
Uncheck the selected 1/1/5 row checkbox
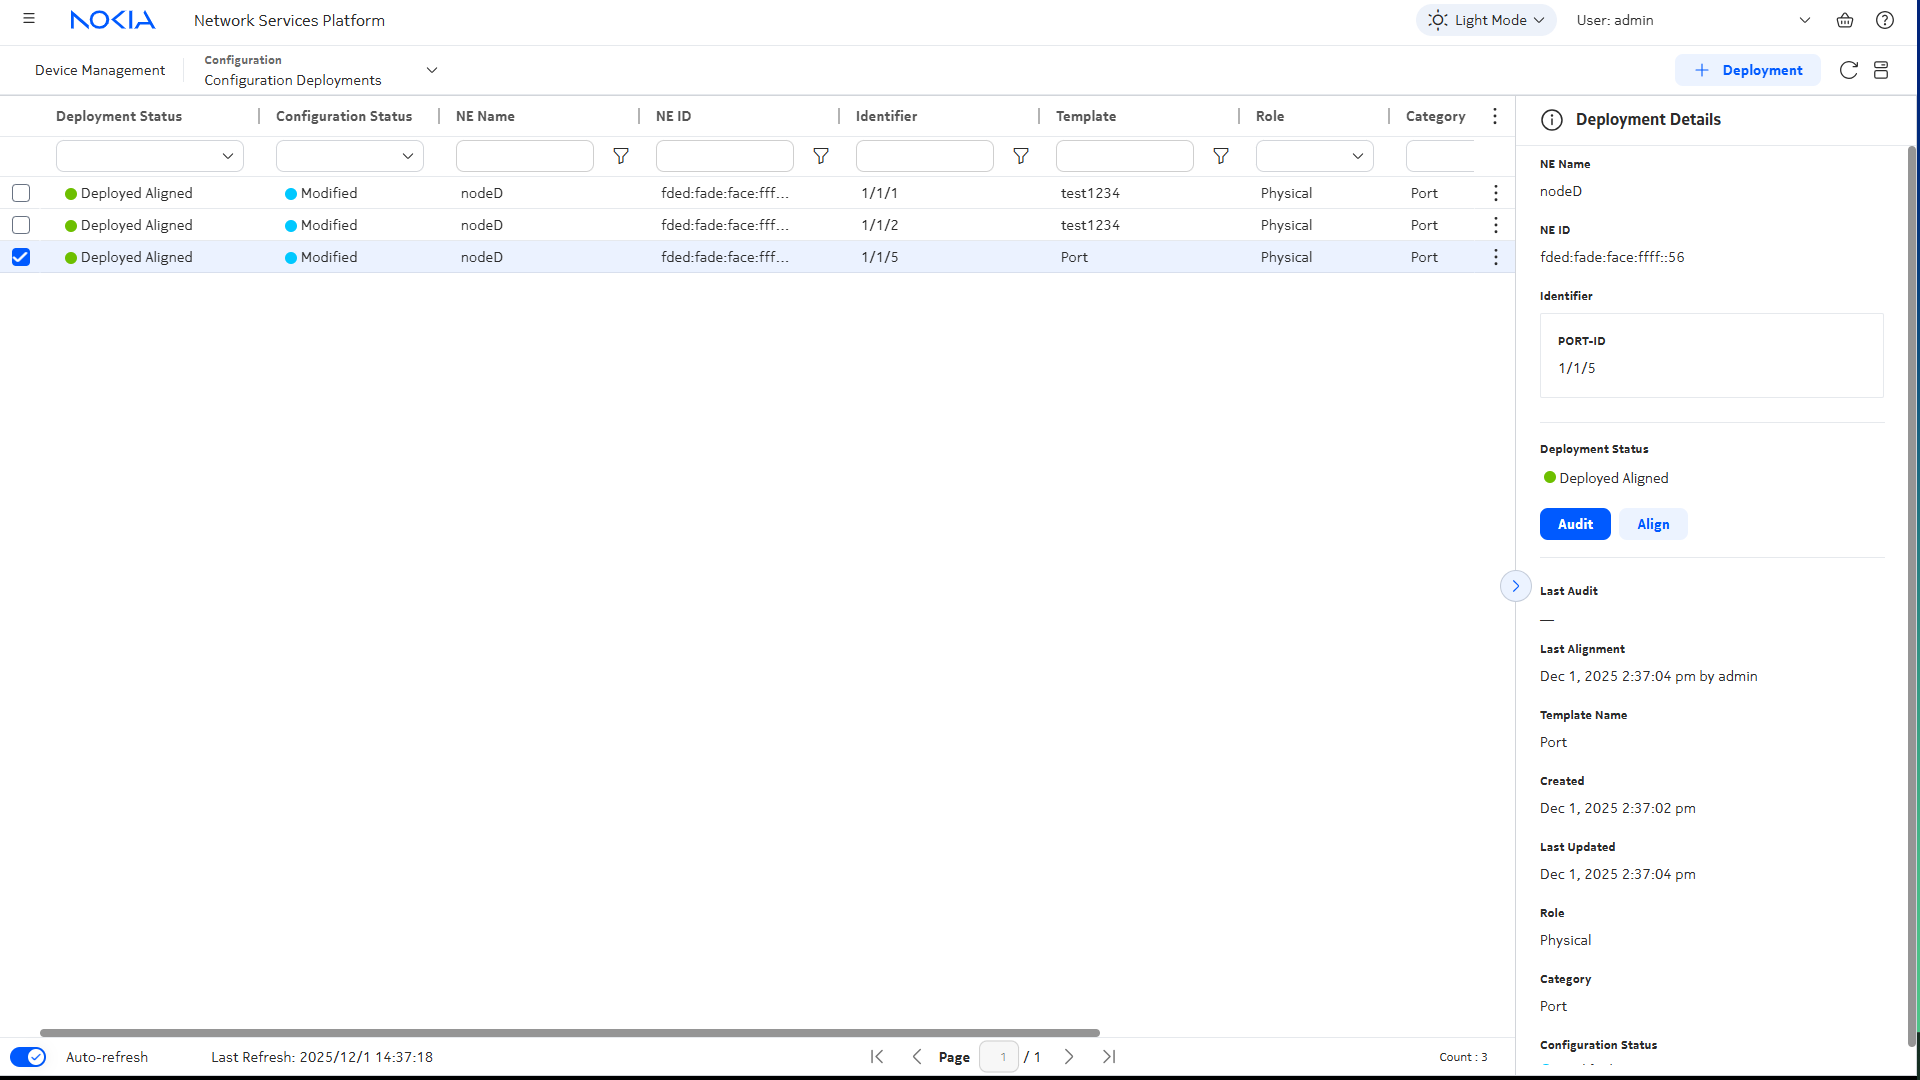[x=21, y=257]
